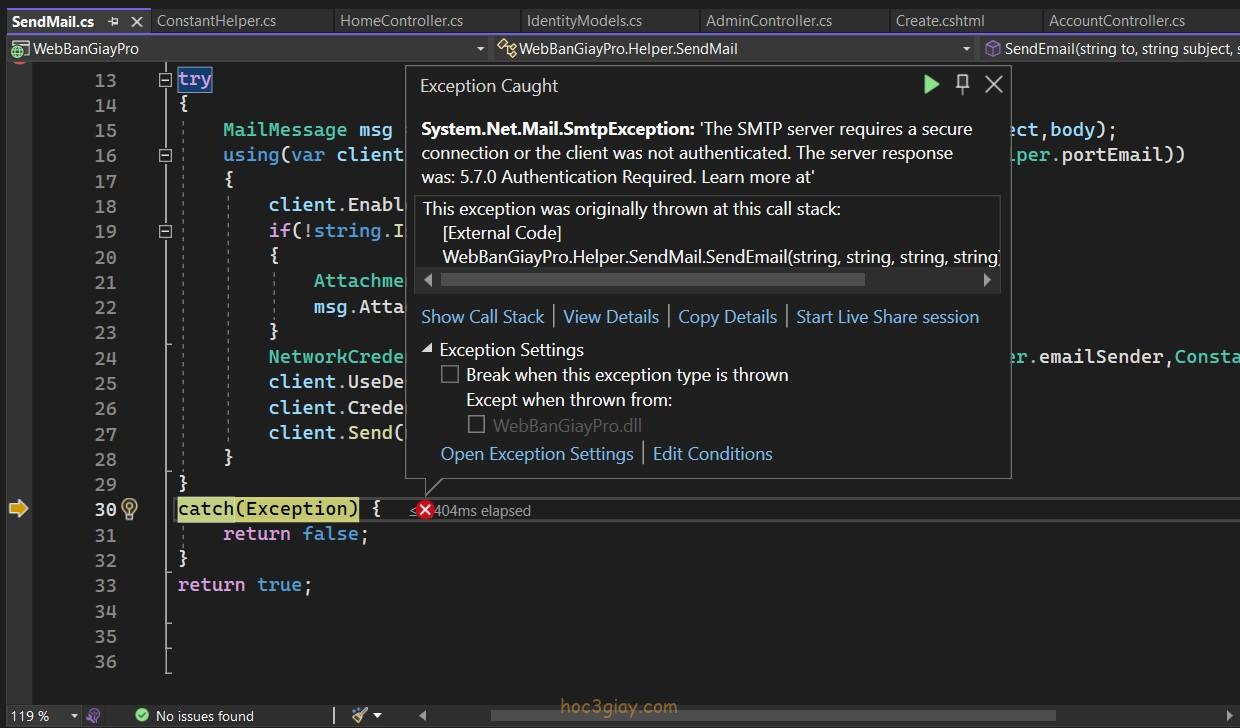Open the 119 % zoom level dropdown
The width and height of the screenshot is (1240, 728).
(x=73, y=716)
